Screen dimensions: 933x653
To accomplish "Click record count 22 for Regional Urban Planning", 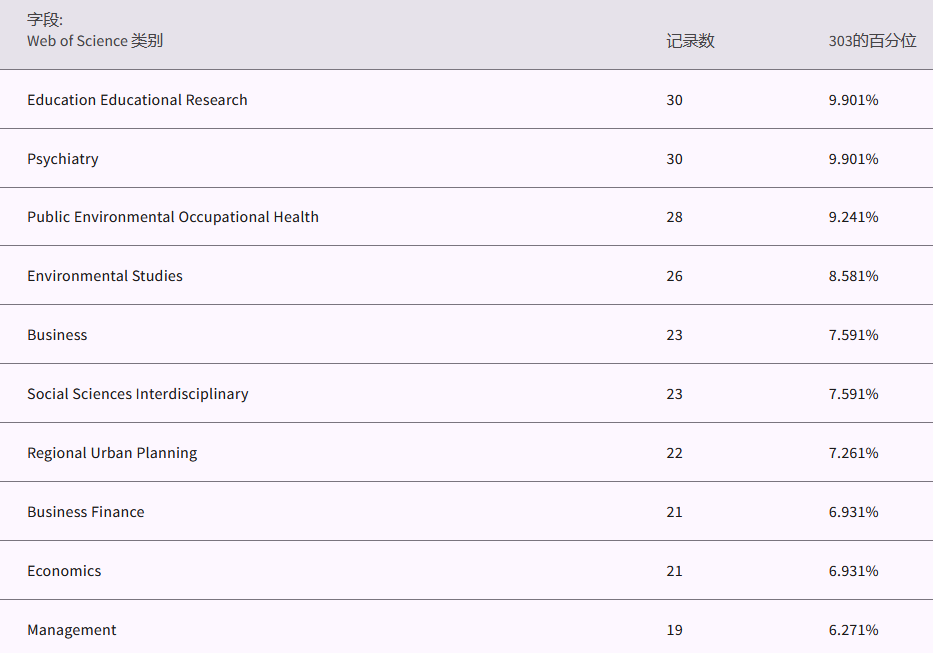I will tap(675, 453).
